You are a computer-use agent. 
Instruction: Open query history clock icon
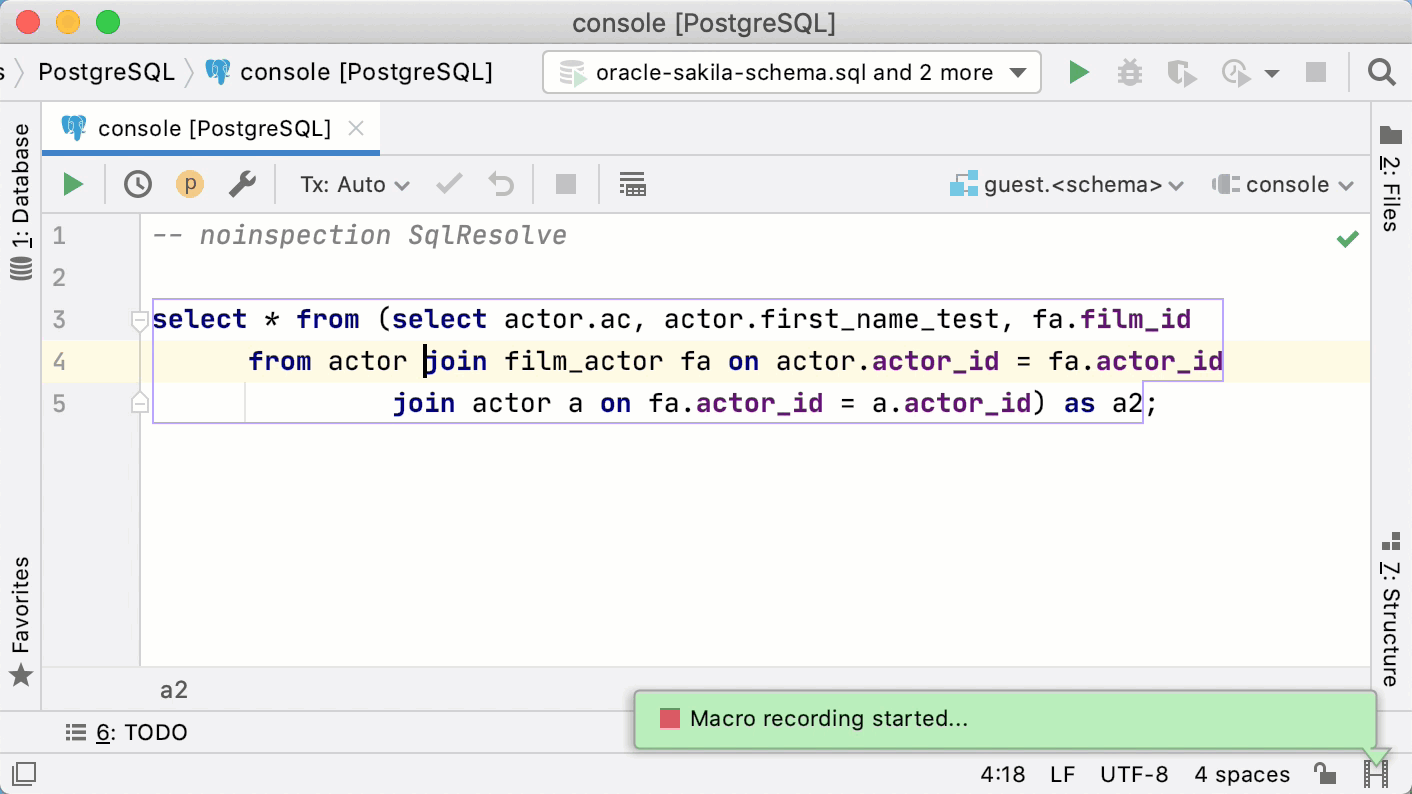(x=138, y=184)
